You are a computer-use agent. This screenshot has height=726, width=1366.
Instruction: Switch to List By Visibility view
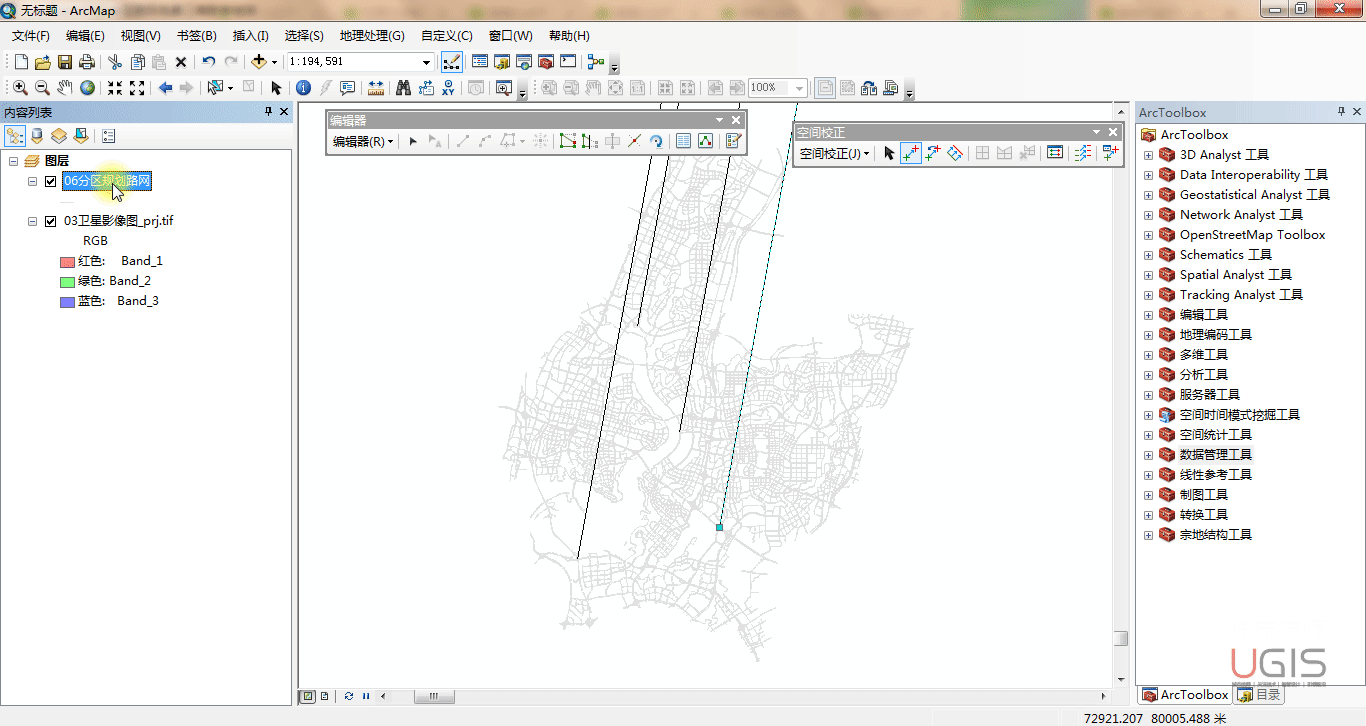tap(59, 136)
